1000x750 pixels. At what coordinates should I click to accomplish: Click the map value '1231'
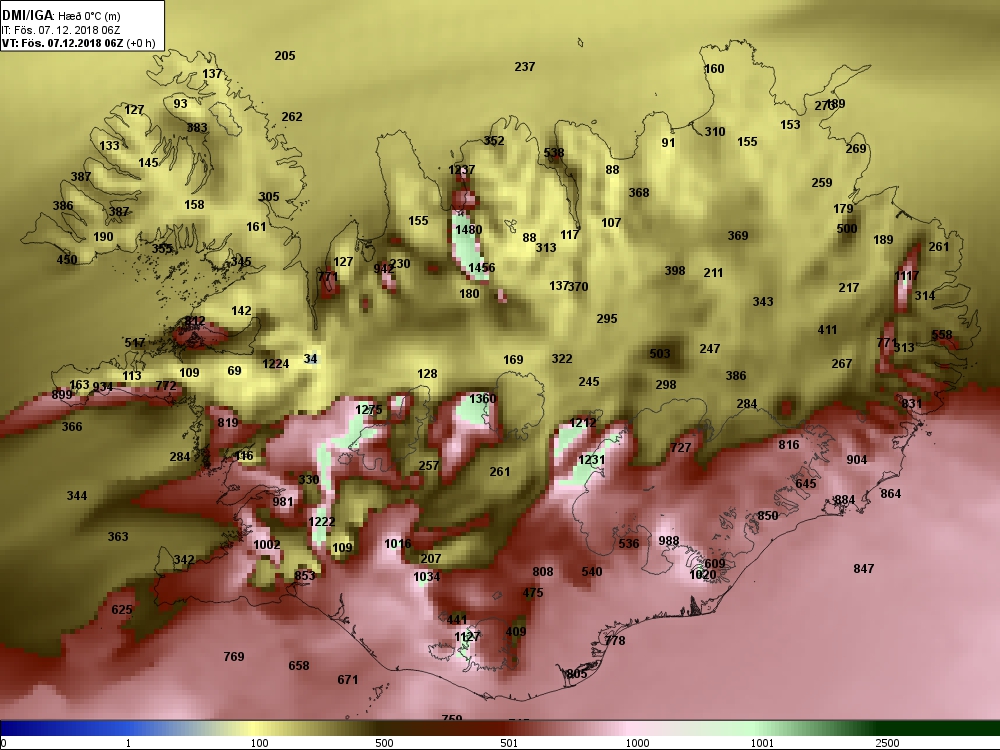[x=591, y=460]
